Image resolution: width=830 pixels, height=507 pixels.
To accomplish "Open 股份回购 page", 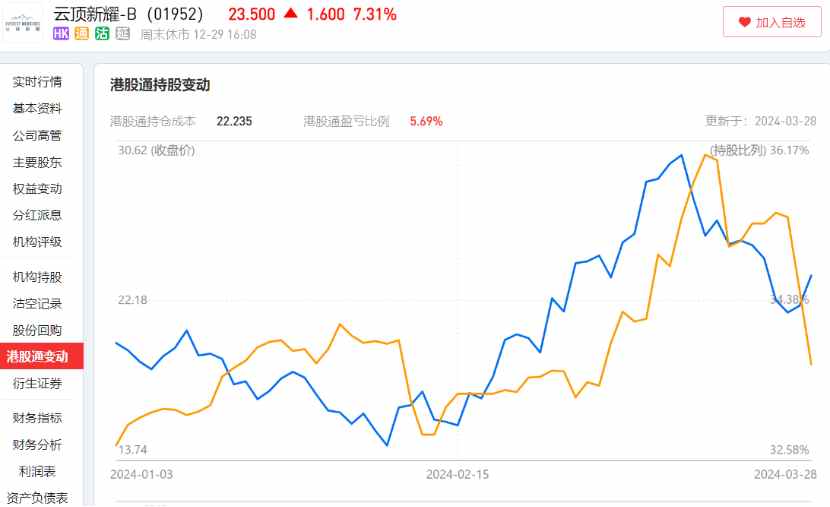I will pos(37,330).
